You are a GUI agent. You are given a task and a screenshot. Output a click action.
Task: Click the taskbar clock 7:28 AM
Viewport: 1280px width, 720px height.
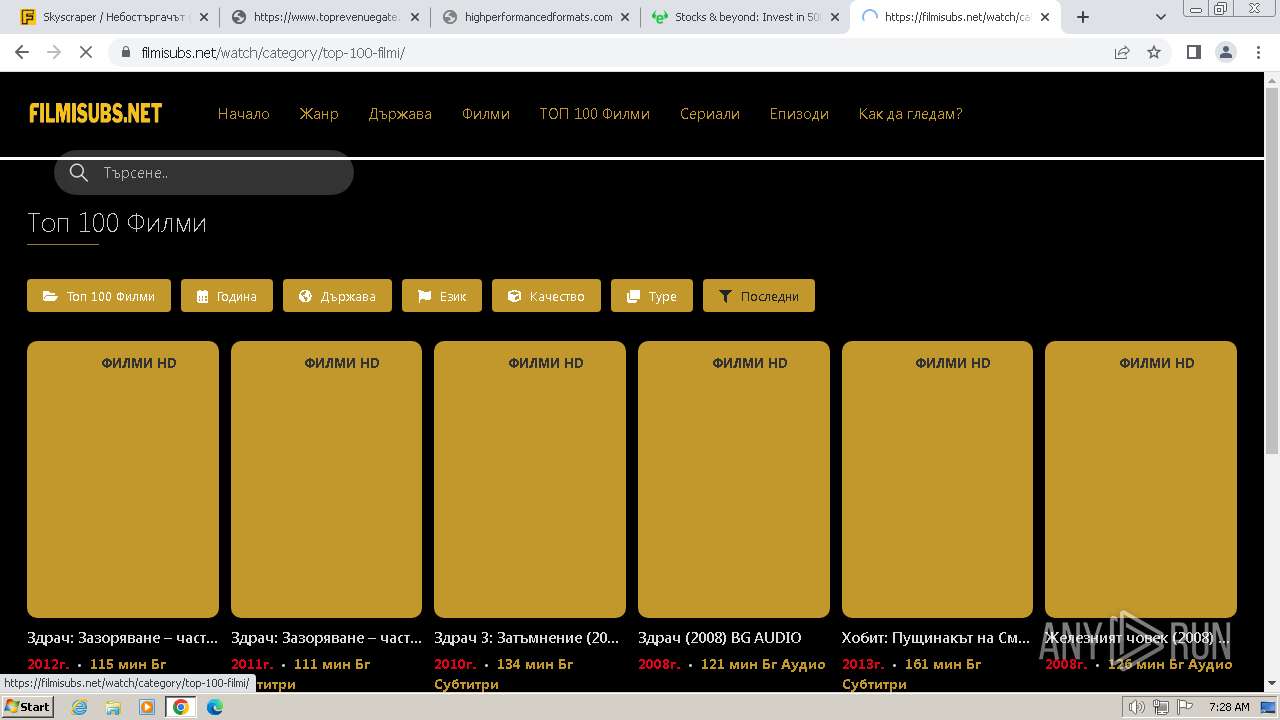1229,707
